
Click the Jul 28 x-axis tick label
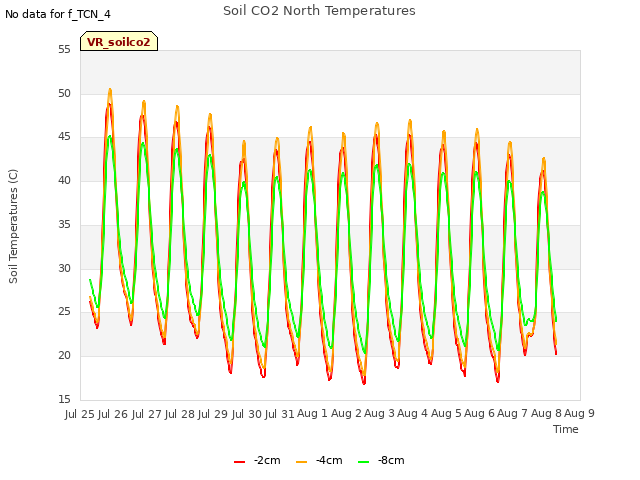coord(180,414)
